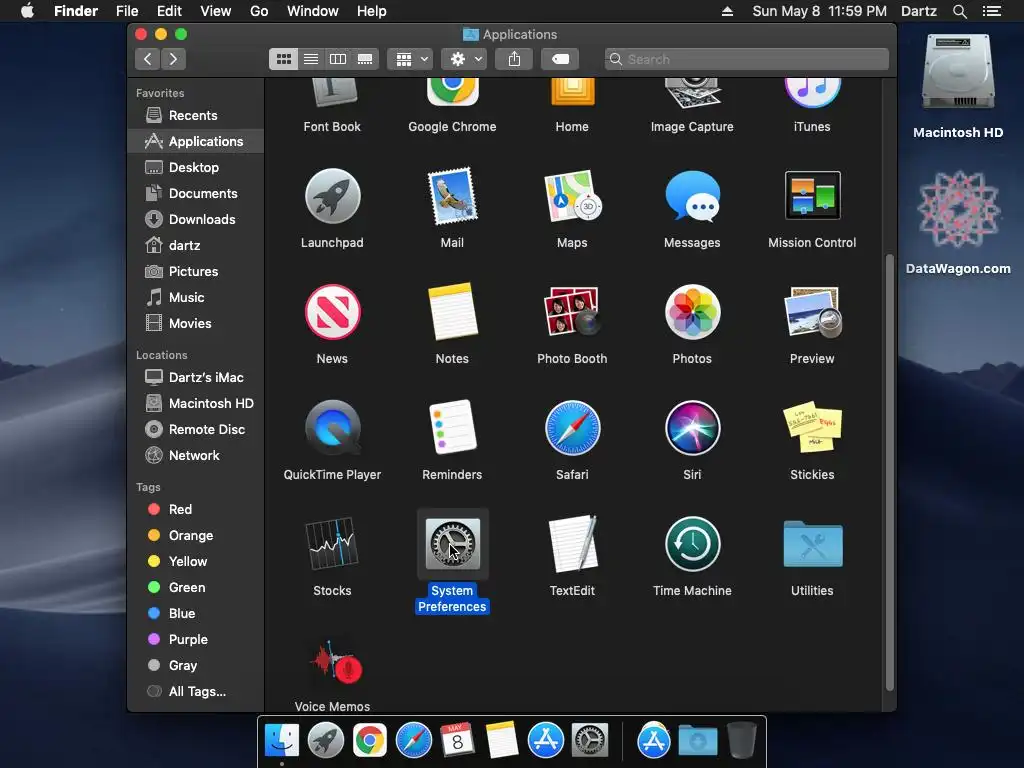Select the Notes app icon in Applications

pyautogui.click(x=452, y=312)
